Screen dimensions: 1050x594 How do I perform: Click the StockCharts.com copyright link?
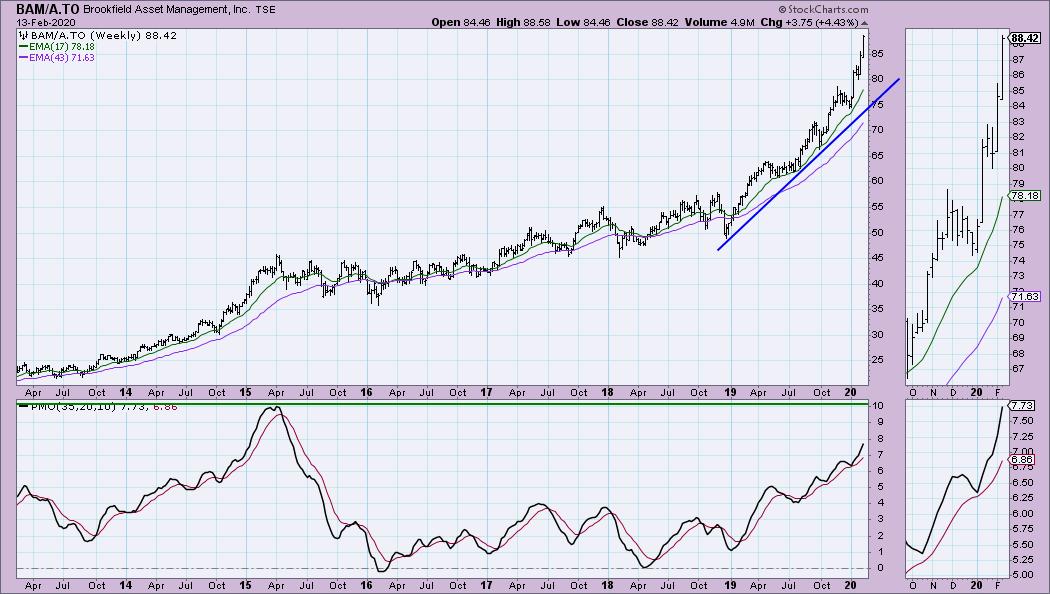coord(824,9)
